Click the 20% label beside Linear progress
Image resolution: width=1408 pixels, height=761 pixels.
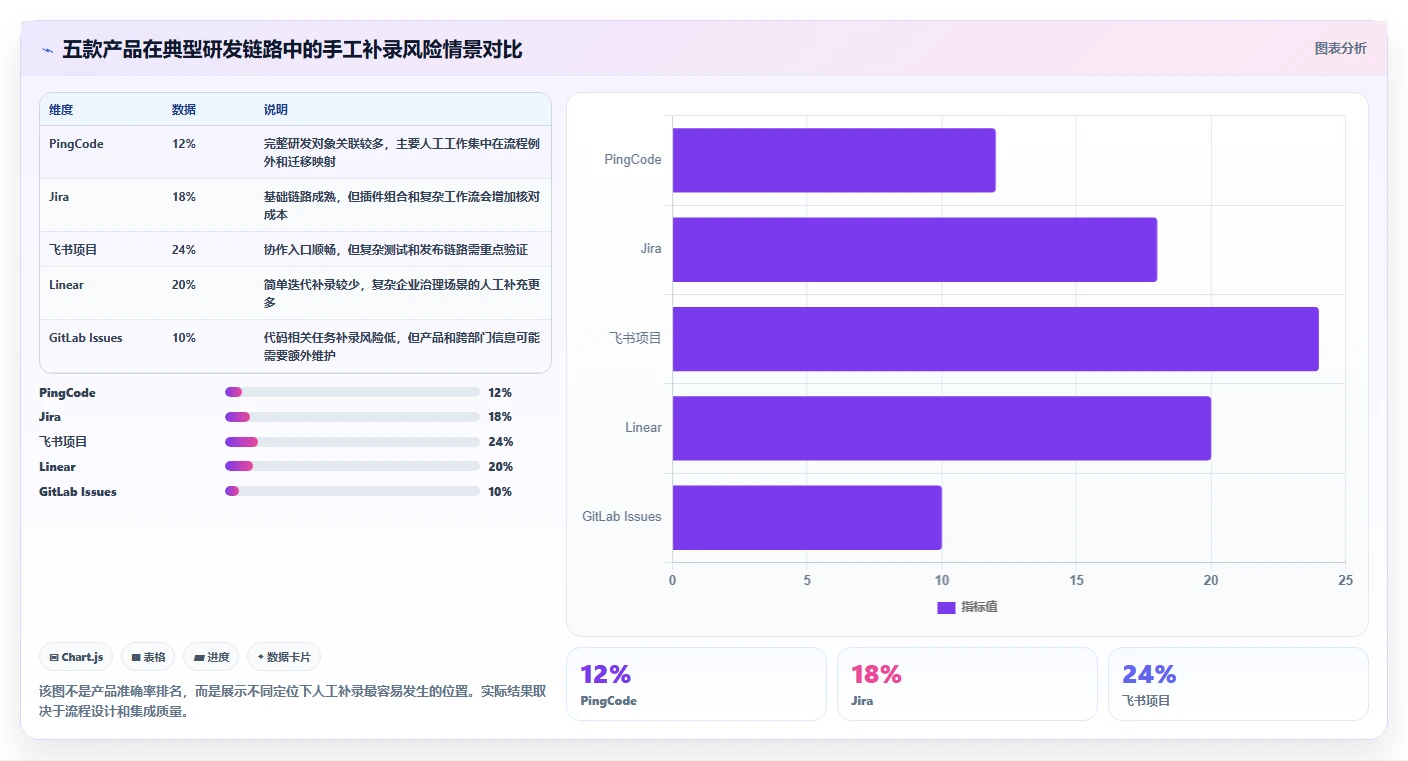(500, 467)
